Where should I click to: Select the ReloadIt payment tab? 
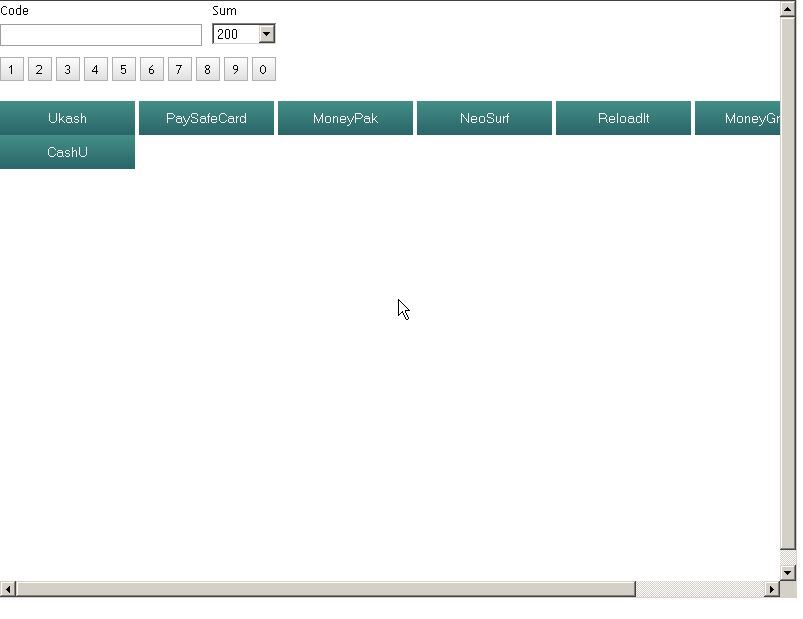(x=623, y=118)
